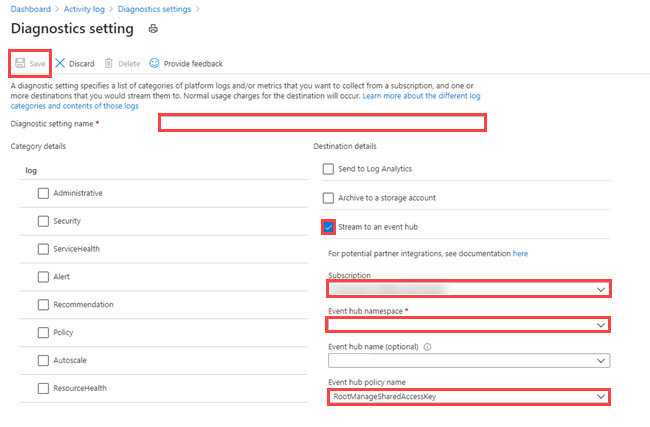The image size is (650, 427).
Task: Open the partner integrations documentation 'here' link
Action: 520,254
